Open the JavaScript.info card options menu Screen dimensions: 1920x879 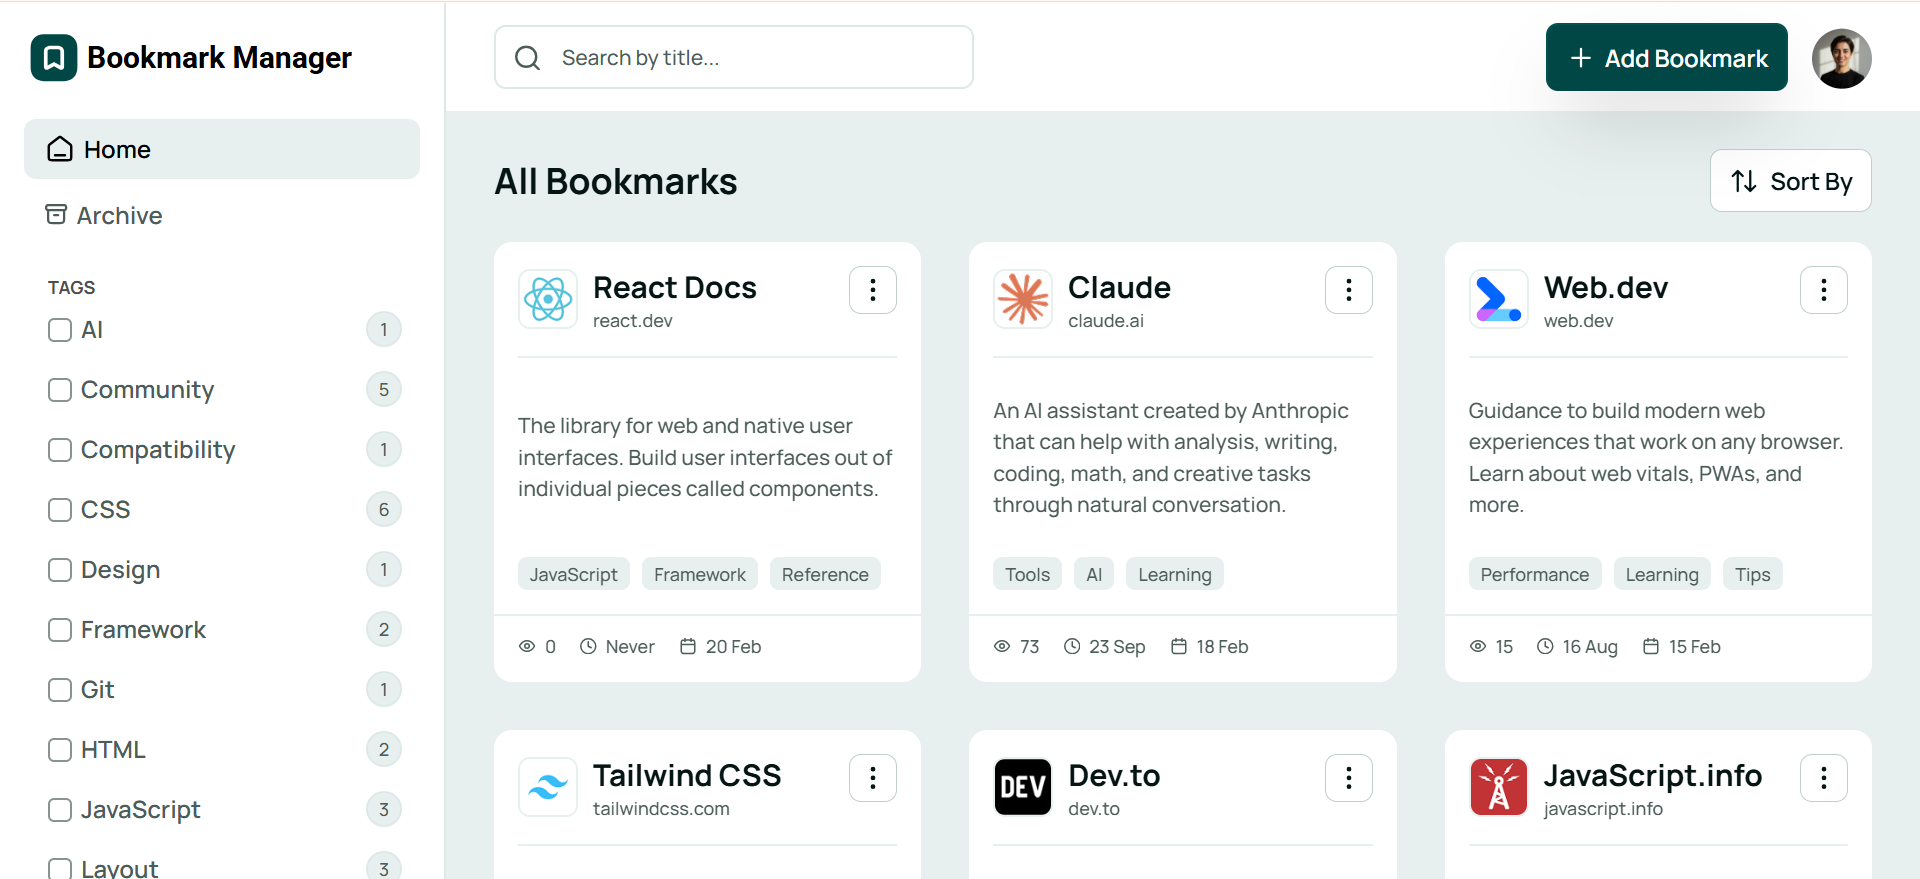[x=1824, y=778]
